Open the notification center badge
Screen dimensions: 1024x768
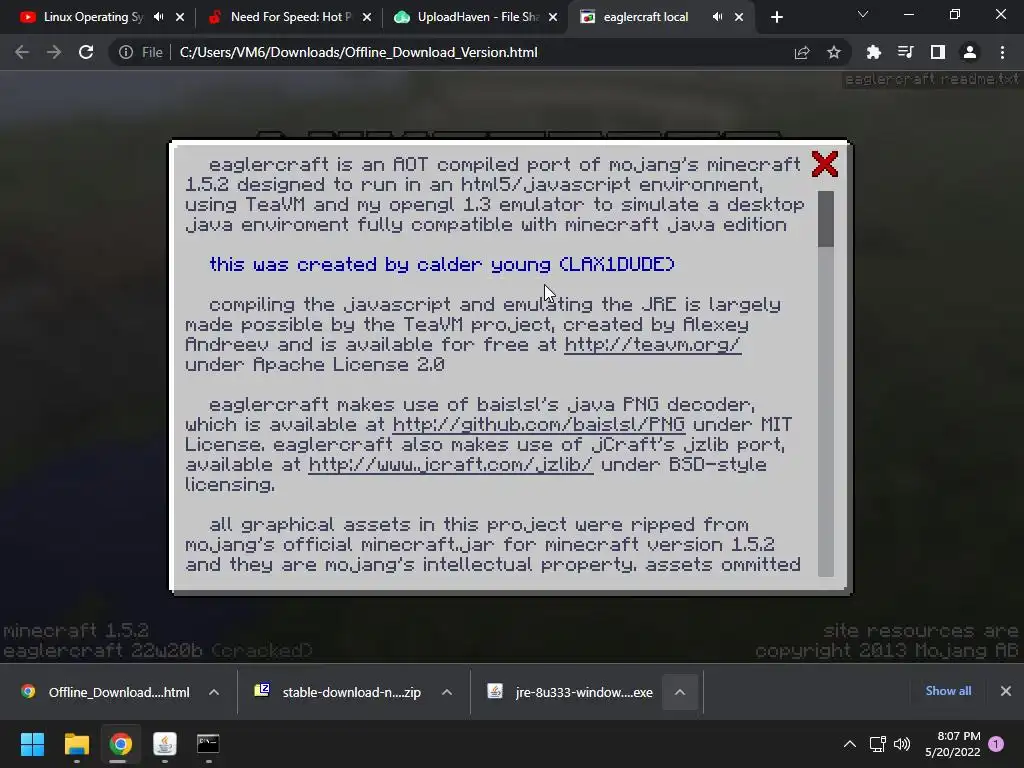pos(996,744)
